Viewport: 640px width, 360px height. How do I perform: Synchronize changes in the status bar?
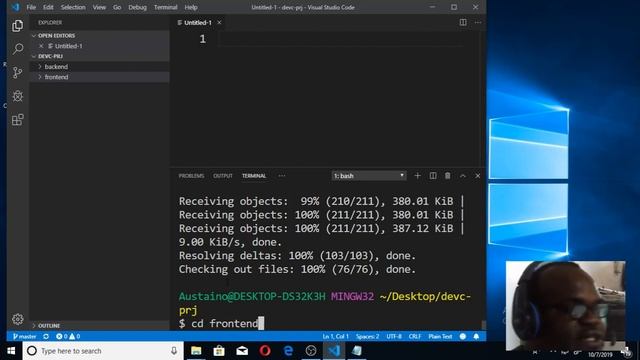[x=46, y=336]
